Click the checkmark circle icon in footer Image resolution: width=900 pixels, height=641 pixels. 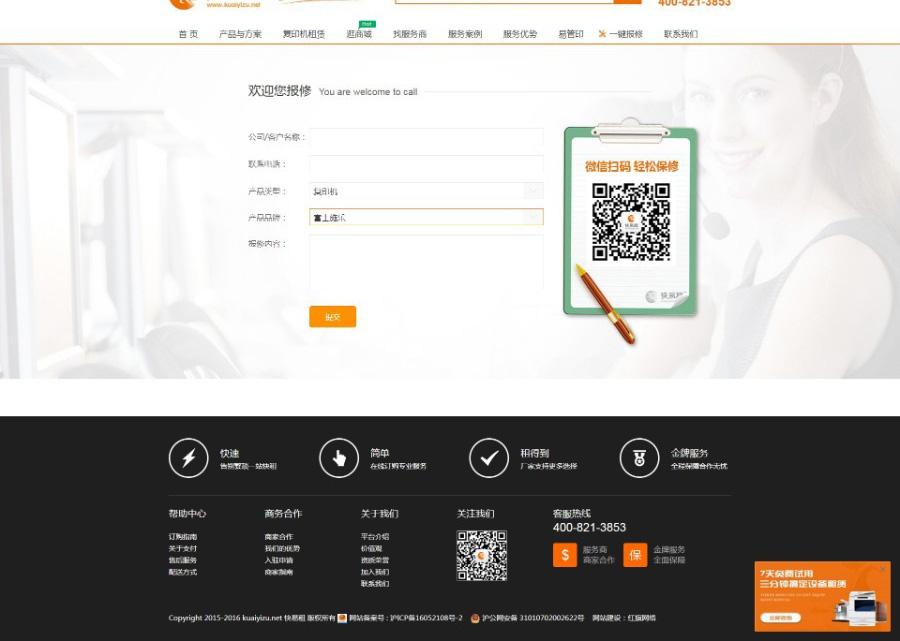[489, 458]
